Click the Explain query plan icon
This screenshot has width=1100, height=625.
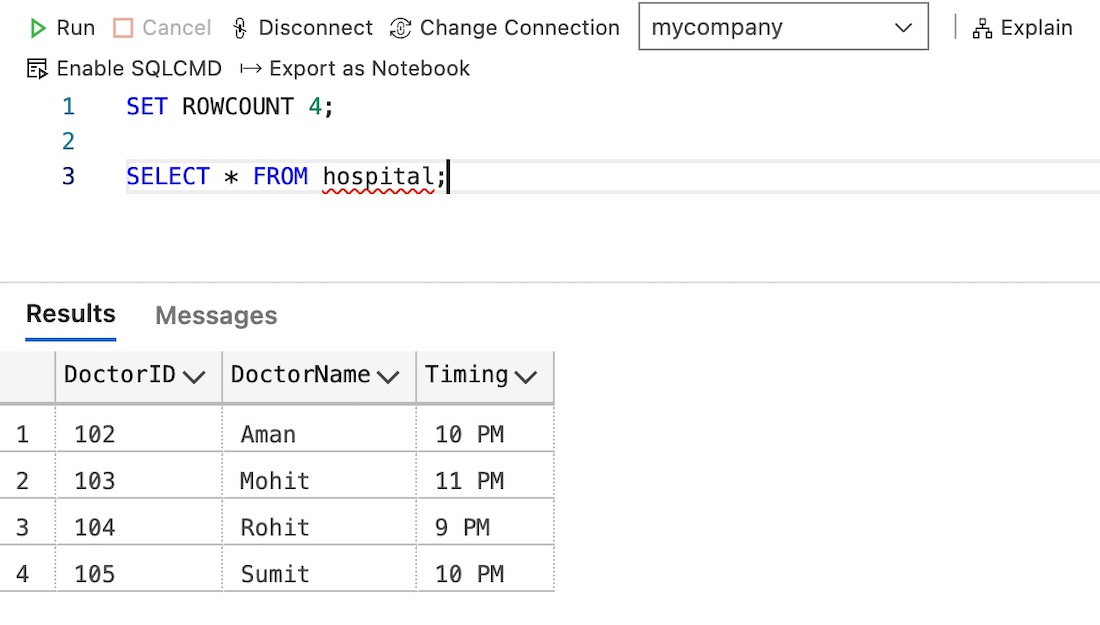click(x=982, y=28)
